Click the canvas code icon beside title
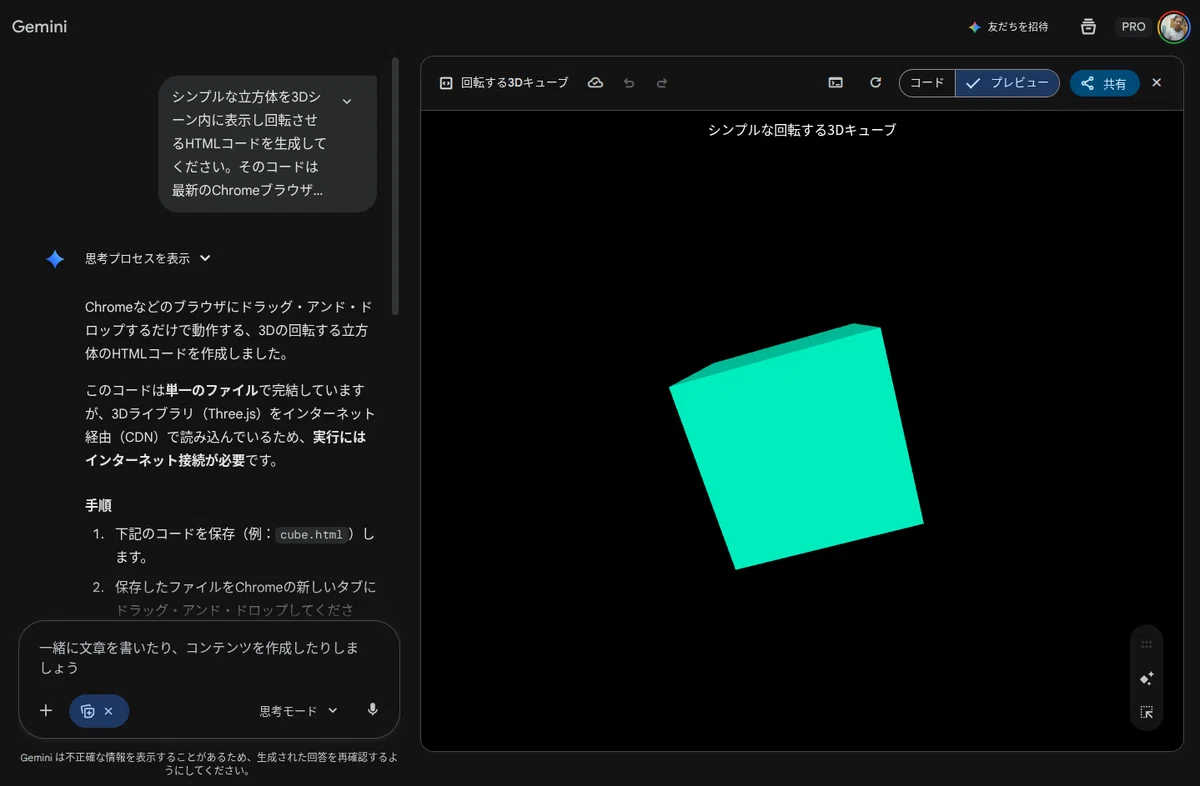 [446, 83]
